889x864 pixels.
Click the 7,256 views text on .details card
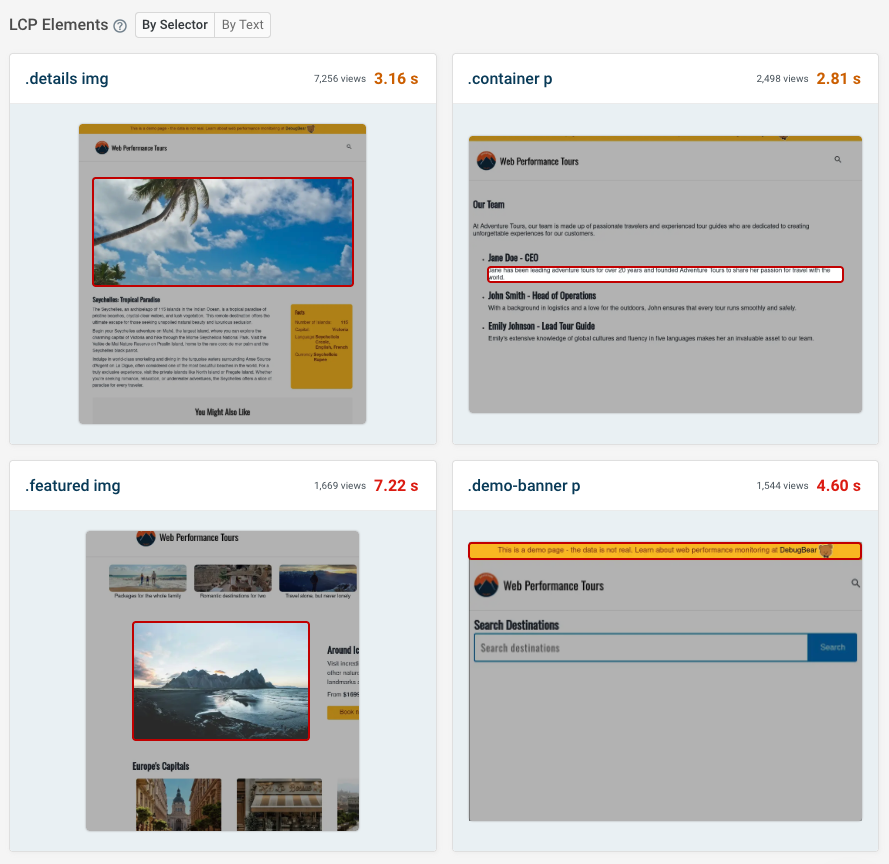click(x=340, y=78)
